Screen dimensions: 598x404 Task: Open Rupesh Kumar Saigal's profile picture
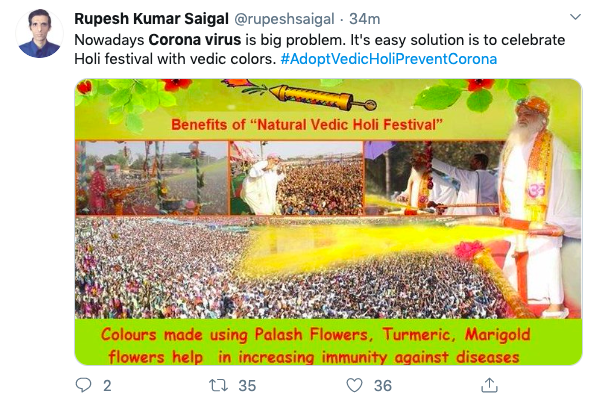(39, 34)
